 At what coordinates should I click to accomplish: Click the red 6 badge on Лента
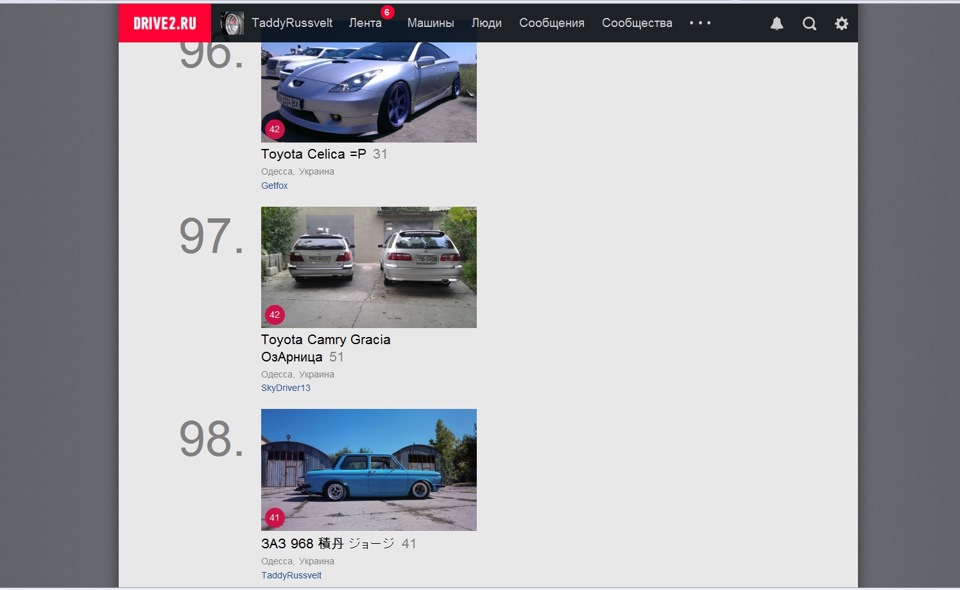coord(386,12)
